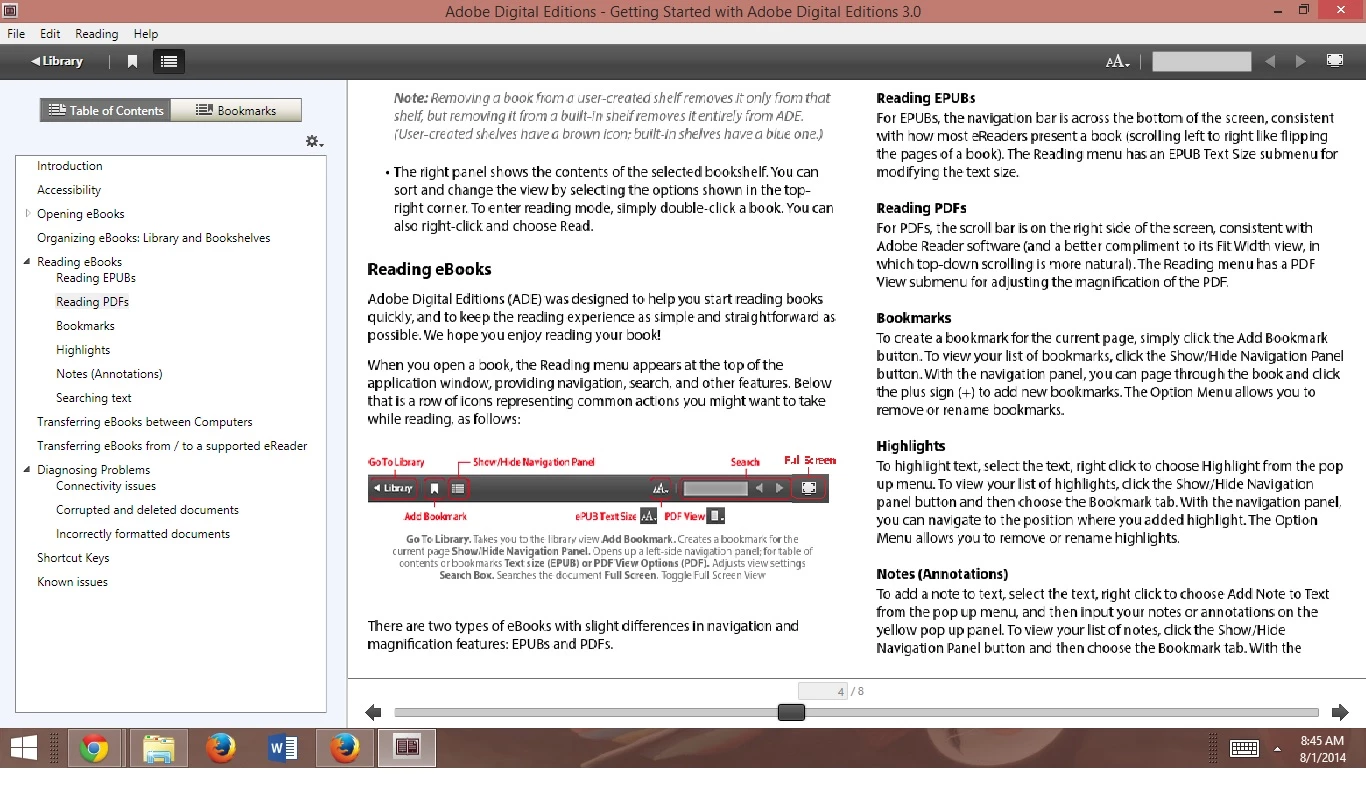Click the search box in the toolbar
This screenshot has width=1366, height=800.
click(x=1201, y=61)
